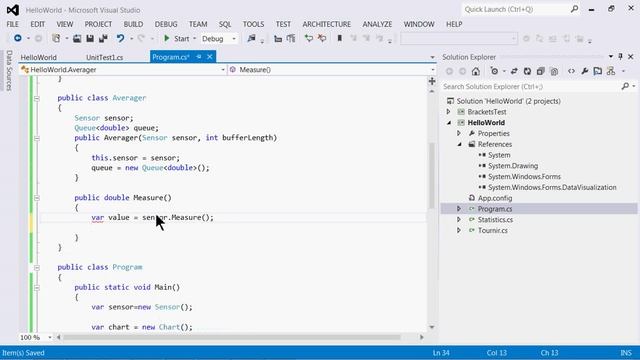Click the editor vertical scrollbar thumb
Screen dimensions: 640x360
432,176
